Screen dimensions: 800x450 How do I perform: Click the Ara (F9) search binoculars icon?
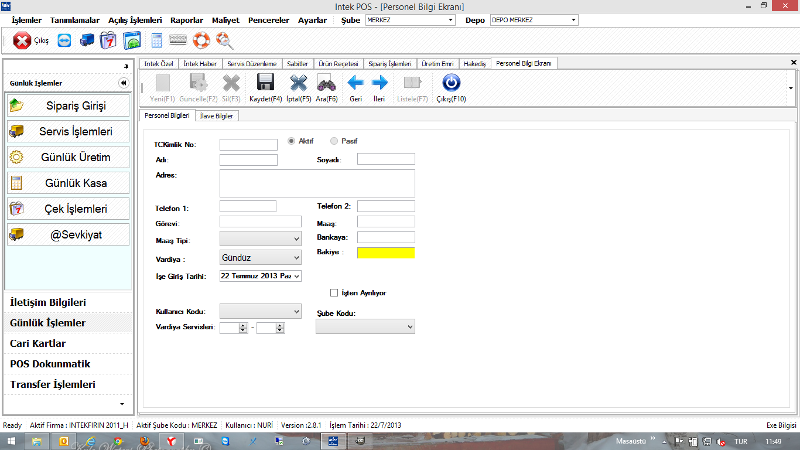(326, 83)
